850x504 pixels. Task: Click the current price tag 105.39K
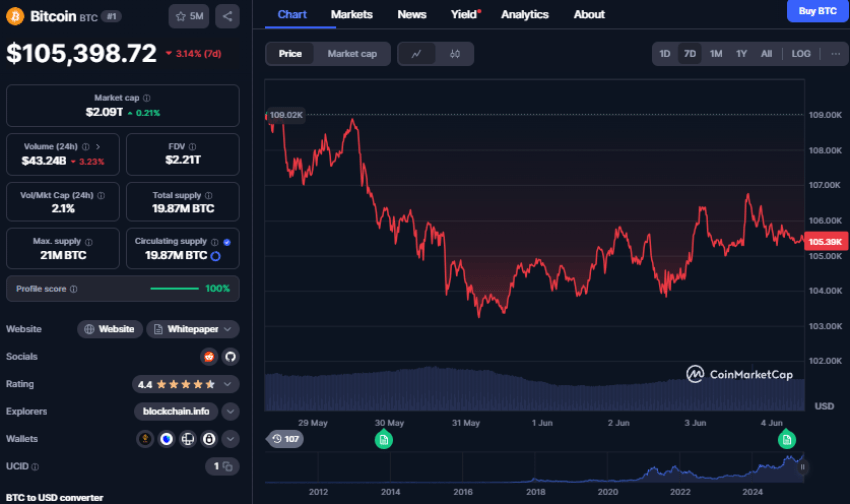(825, 242)
